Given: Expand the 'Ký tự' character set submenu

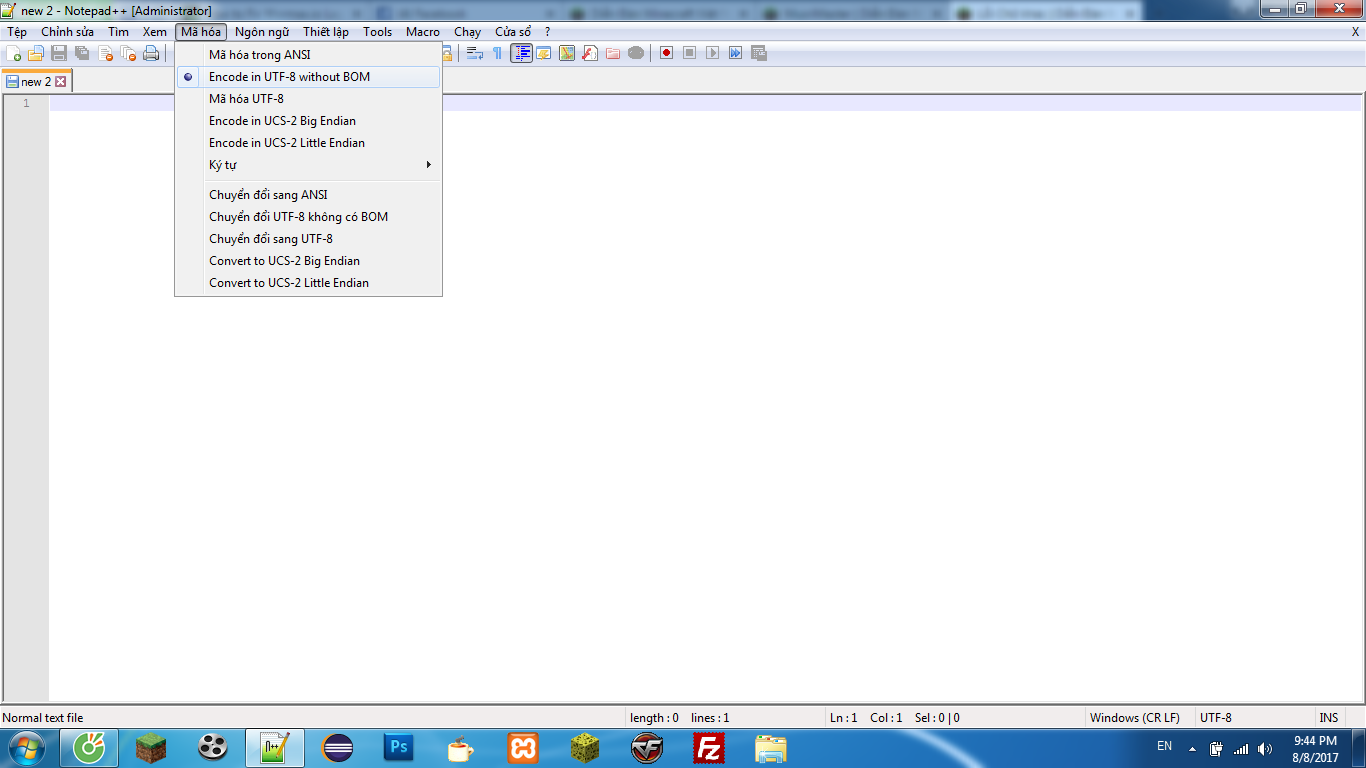Looking at the screenshot, I should point(308,165).
